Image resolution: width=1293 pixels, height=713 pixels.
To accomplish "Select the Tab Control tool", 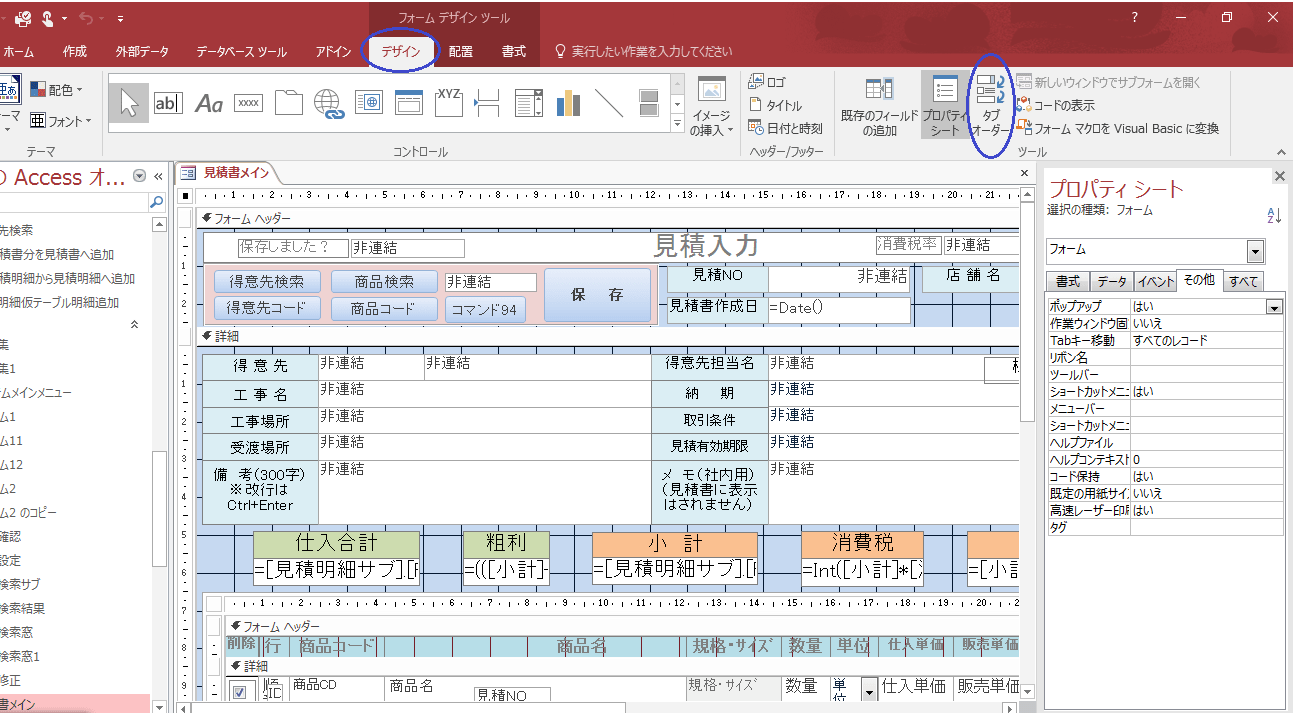I will [x=288, y=103].
